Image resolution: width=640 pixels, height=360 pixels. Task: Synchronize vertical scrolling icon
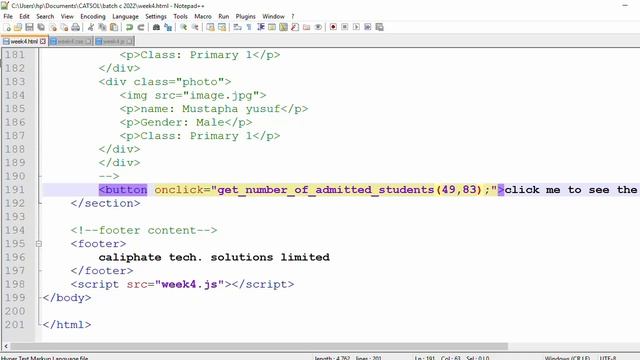(210, 27)
